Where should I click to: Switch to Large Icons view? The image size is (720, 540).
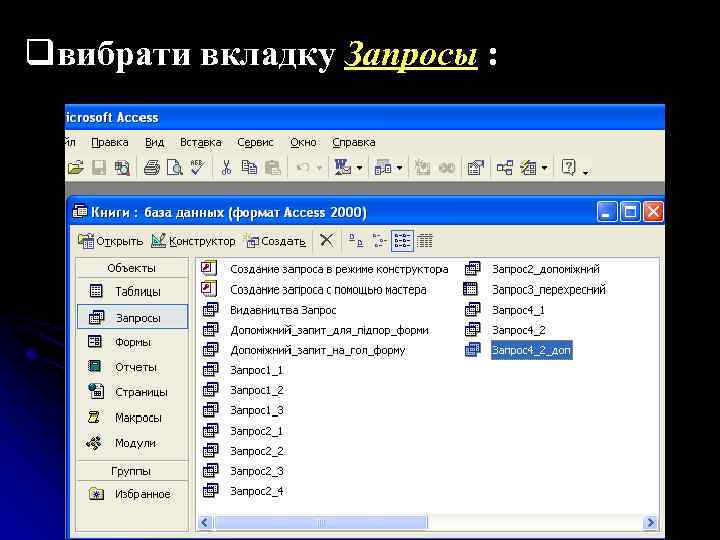click(x=355, y=240)
